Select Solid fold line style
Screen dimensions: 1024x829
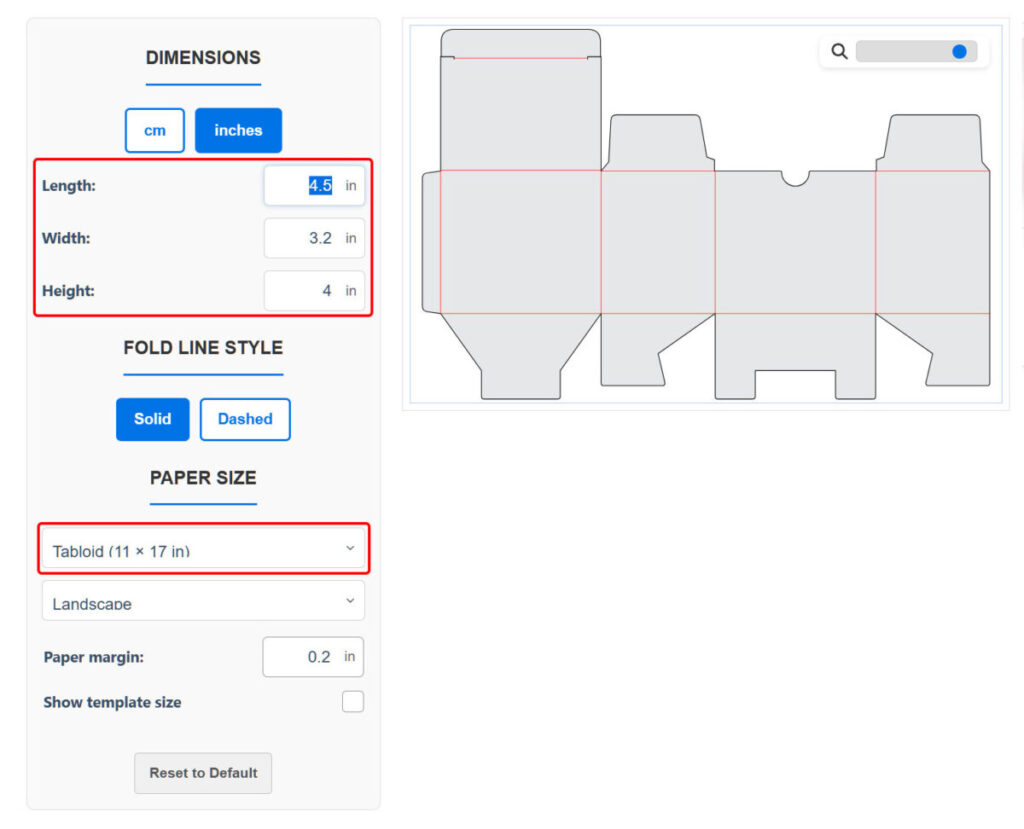152,419
